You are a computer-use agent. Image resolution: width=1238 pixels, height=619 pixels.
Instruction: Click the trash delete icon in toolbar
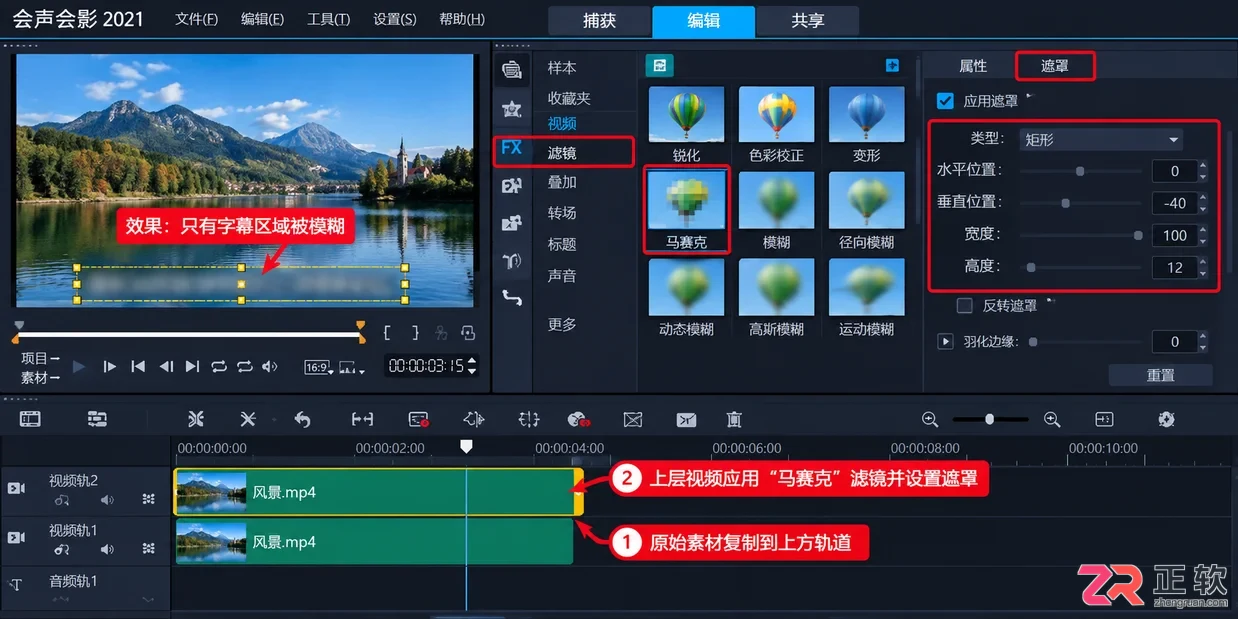(734, 420)
